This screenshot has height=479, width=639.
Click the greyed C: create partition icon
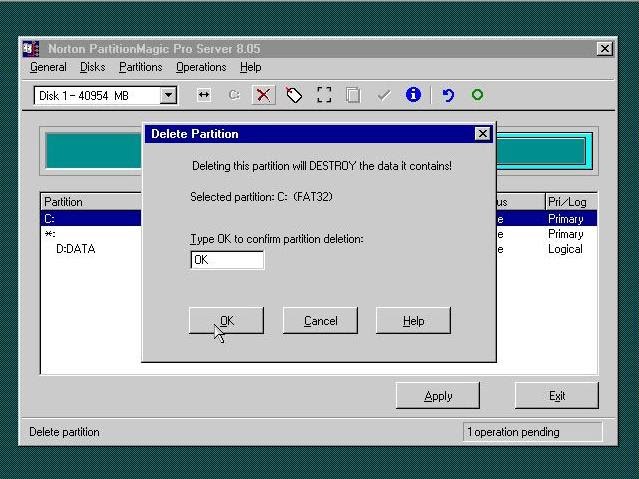pyautogui.click(x=234, y=95)
